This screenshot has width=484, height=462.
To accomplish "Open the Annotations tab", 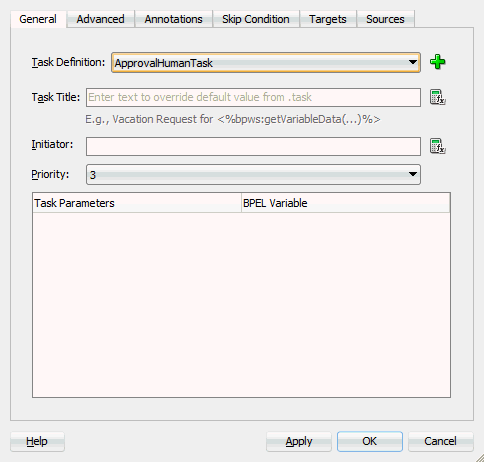I will point(173,19).
